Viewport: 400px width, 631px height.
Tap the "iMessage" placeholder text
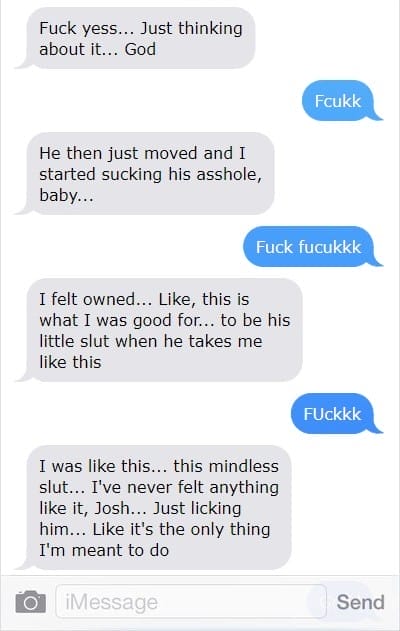coord(111,602)
